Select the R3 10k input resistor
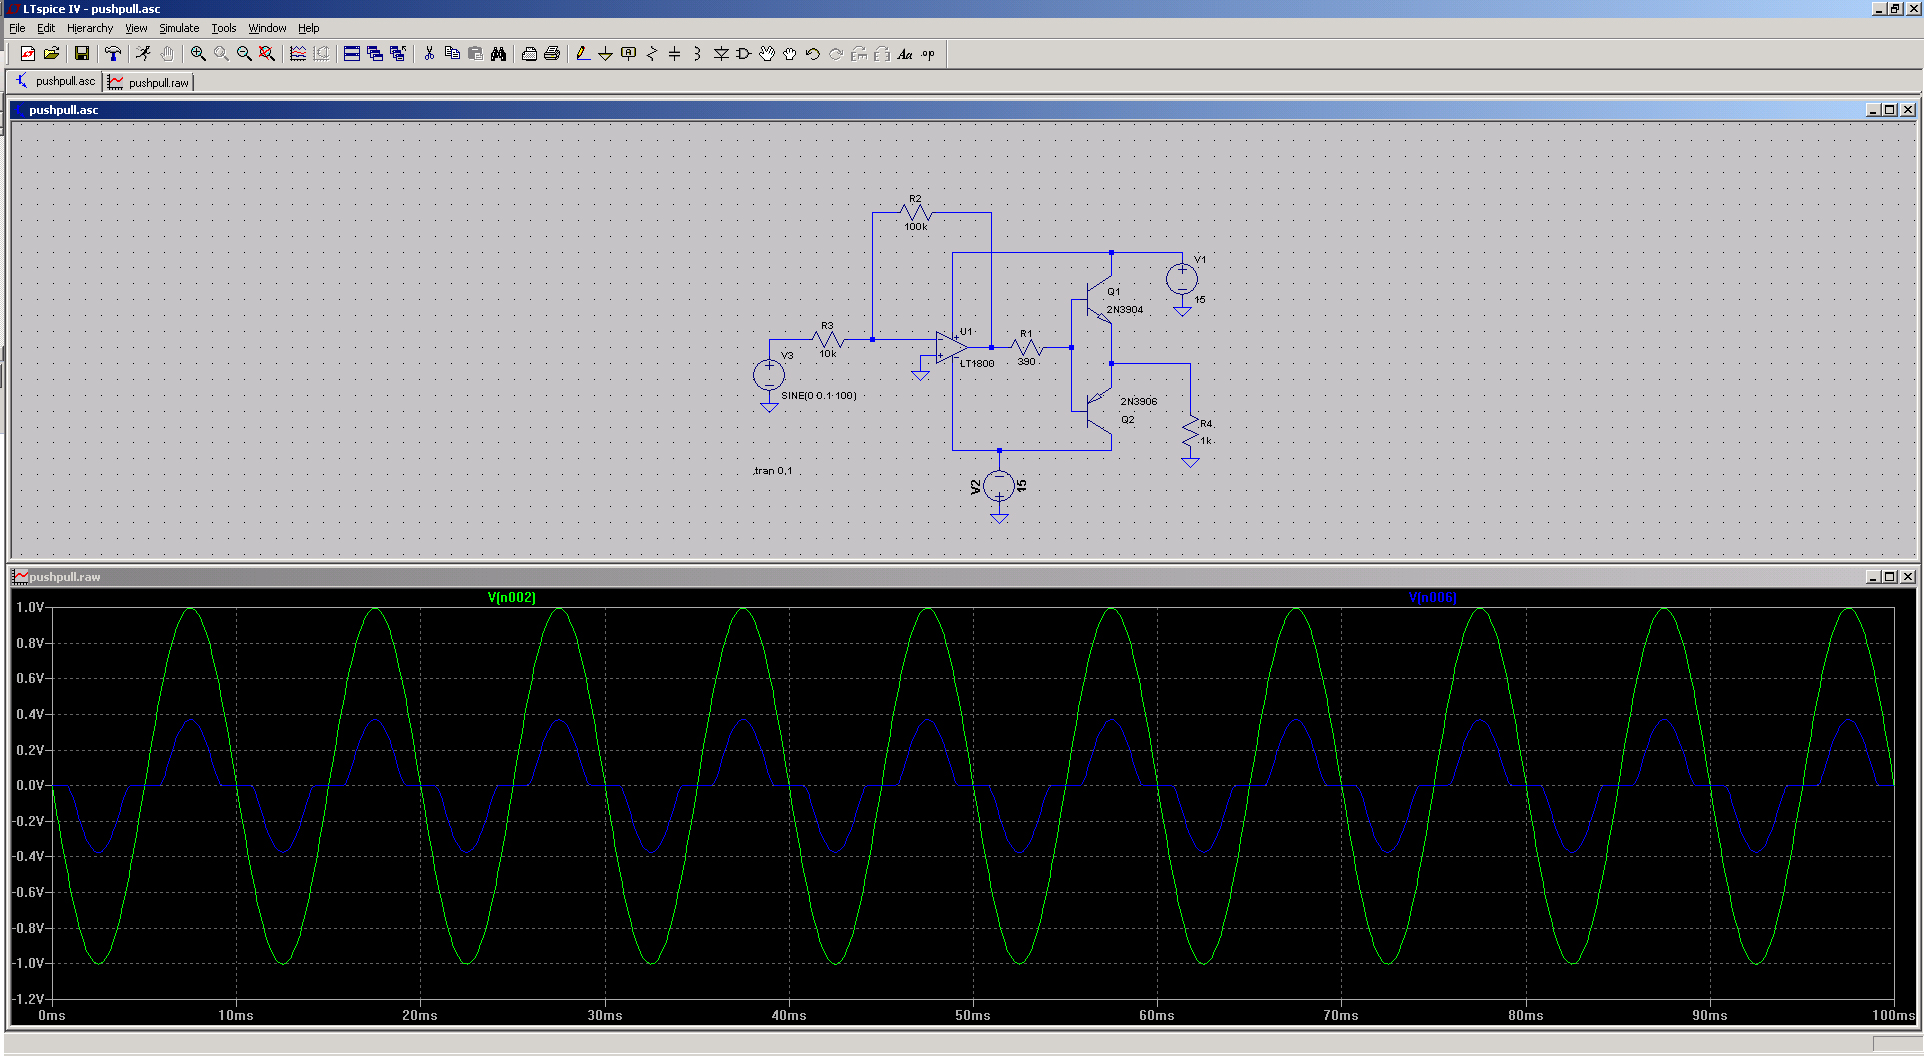Viewport: 1924px width, 1056px height. 829,339
